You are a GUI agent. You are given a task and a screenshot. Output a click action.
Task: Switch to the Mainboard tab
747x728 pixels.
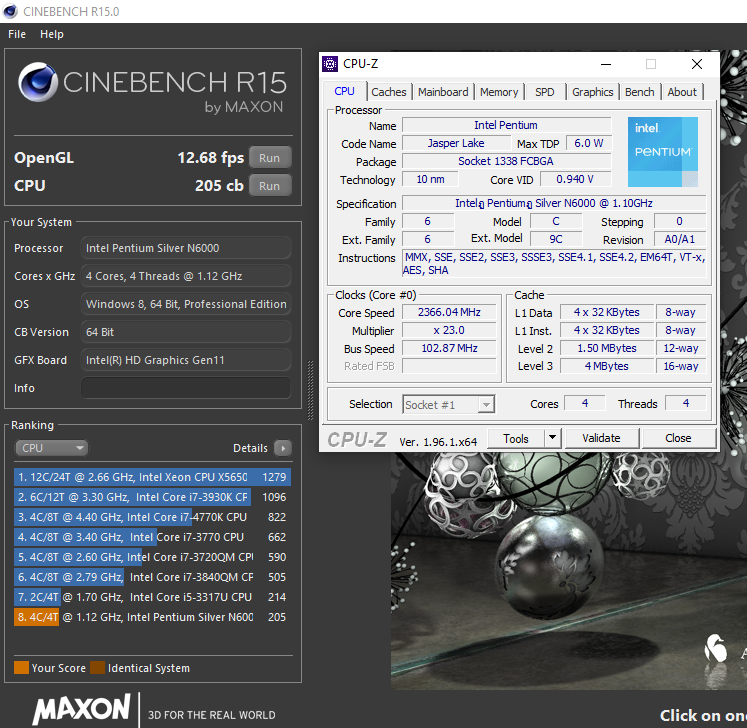pyautogui.click(x=443, y=92)
